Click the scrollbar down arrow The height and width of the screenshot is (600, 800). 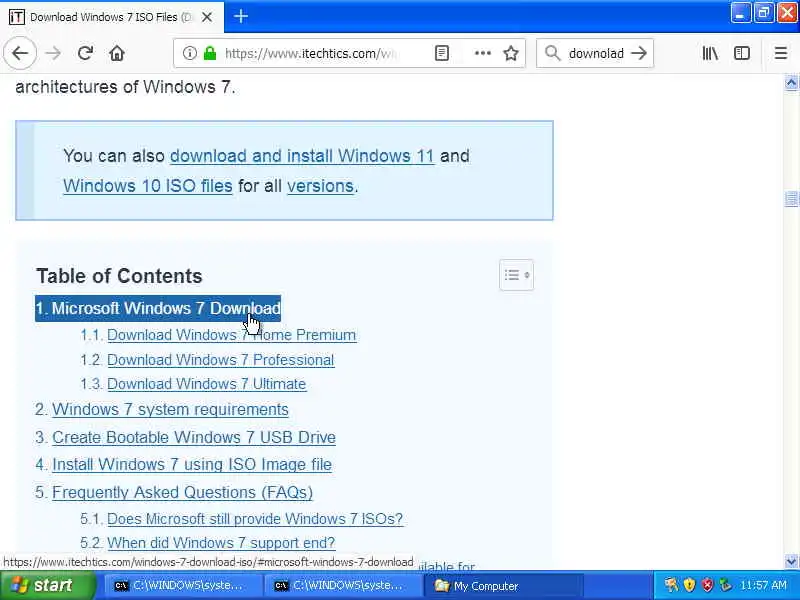coord(791,562)
